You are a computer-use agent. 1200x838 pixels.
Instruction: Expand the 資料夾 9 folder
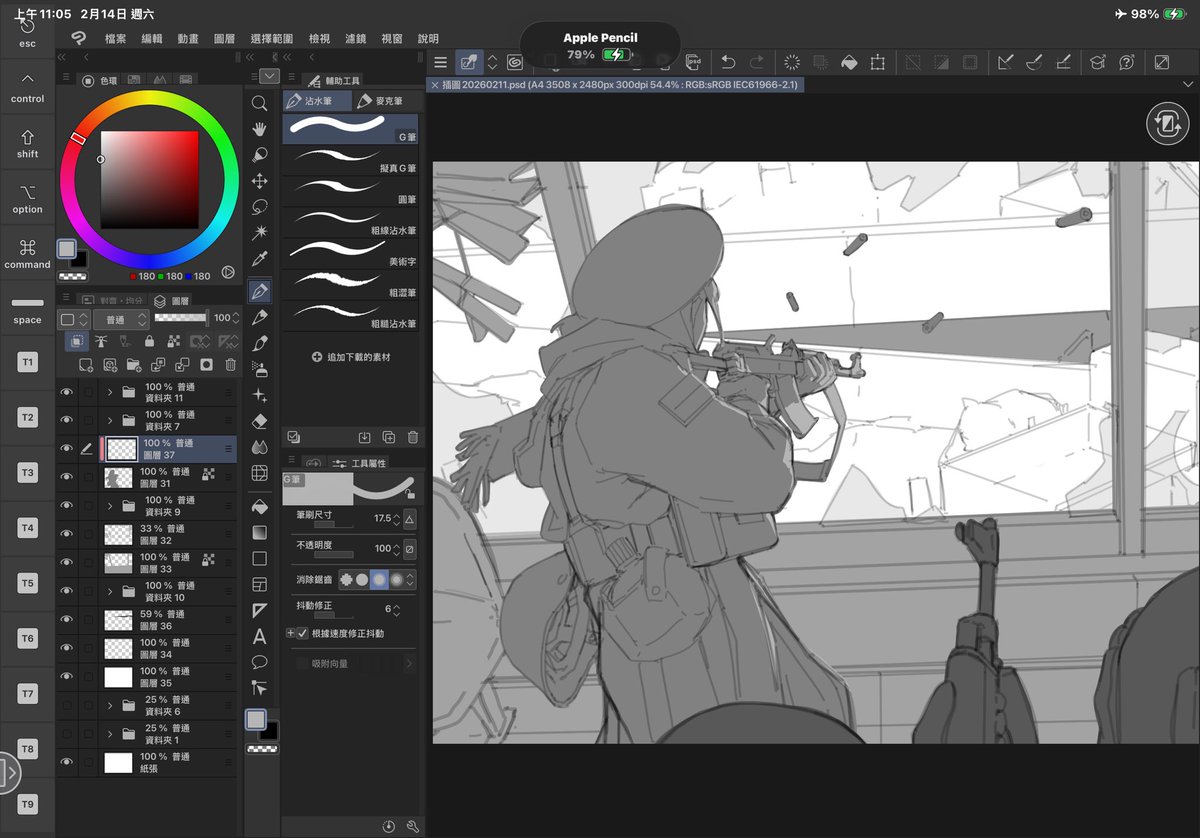(110, 506)
